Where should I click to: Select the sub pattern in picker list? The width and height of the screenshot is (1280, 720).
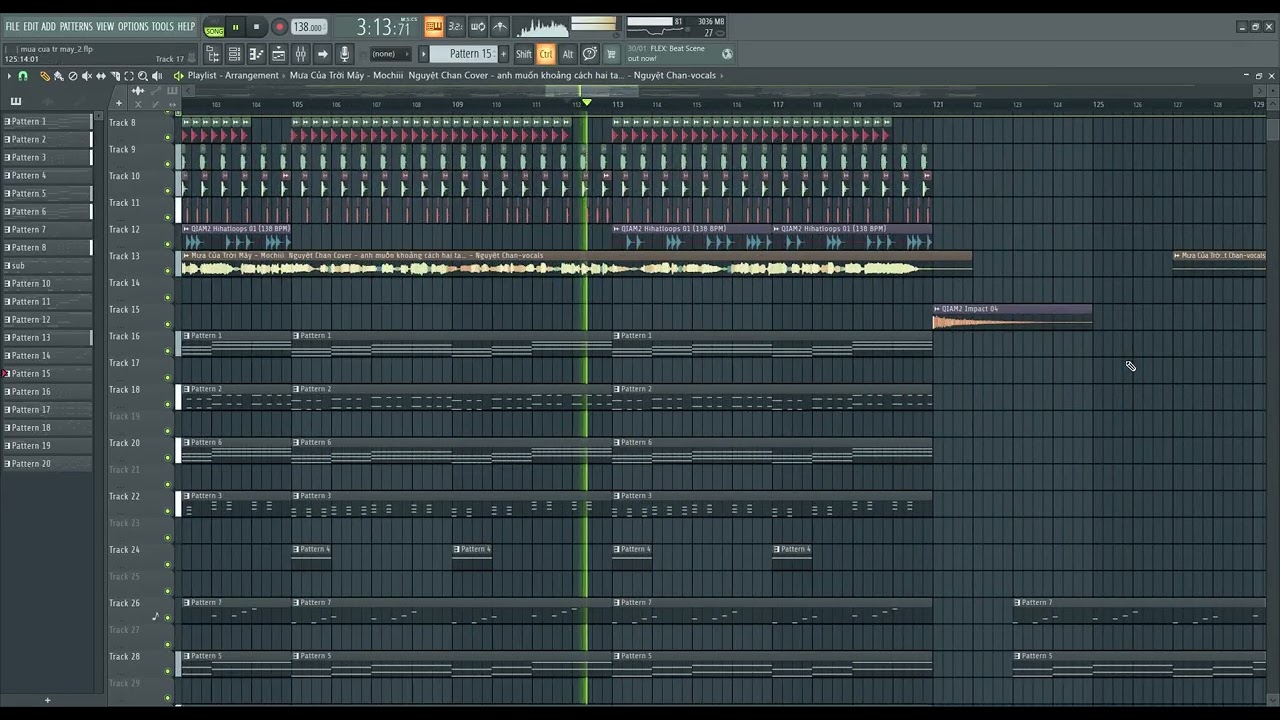(47, 266)
